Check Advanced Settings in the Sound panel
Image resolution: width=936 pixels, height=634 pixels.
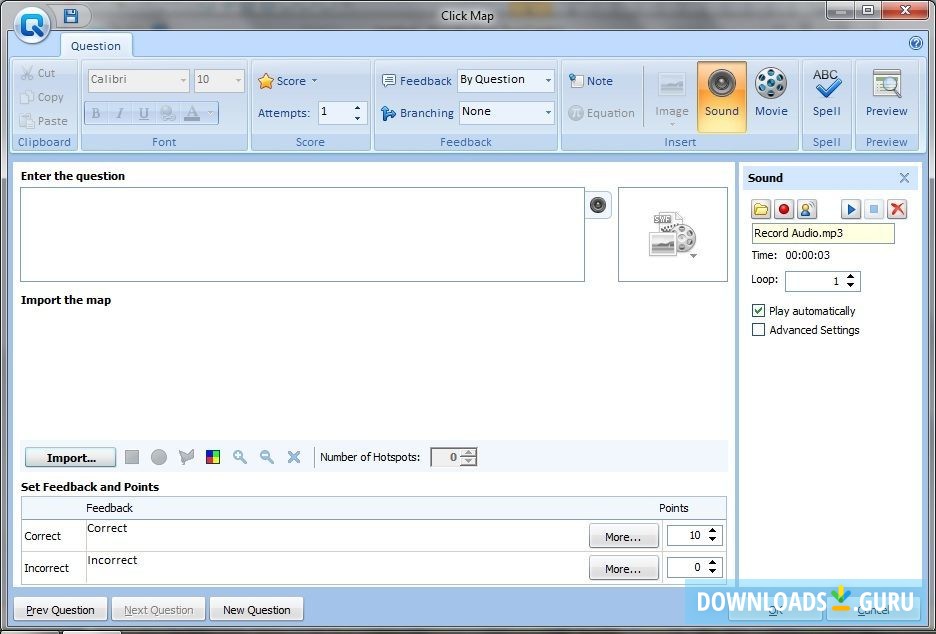(758, 330)
